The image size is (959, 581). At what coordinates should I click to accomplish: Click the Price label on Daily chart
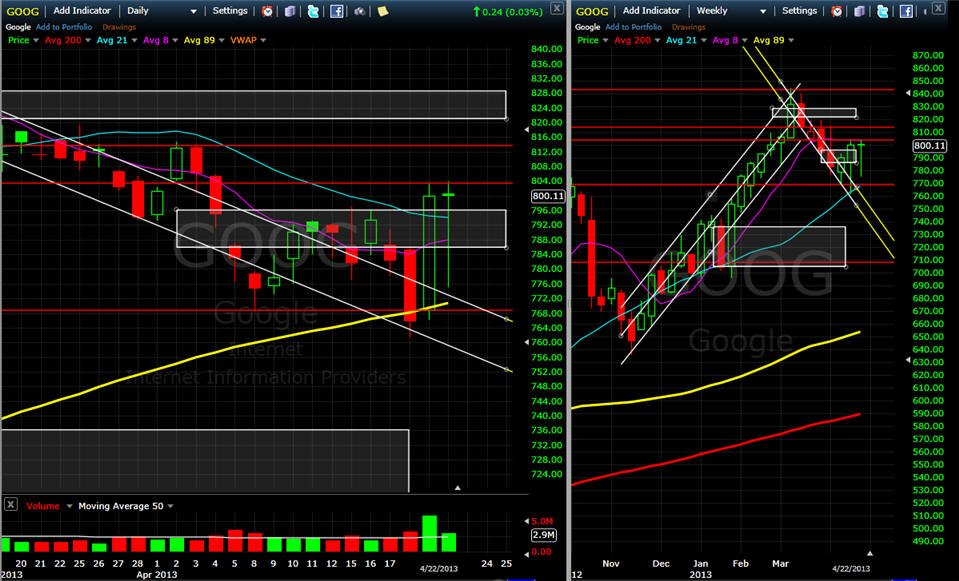(18, 40)
